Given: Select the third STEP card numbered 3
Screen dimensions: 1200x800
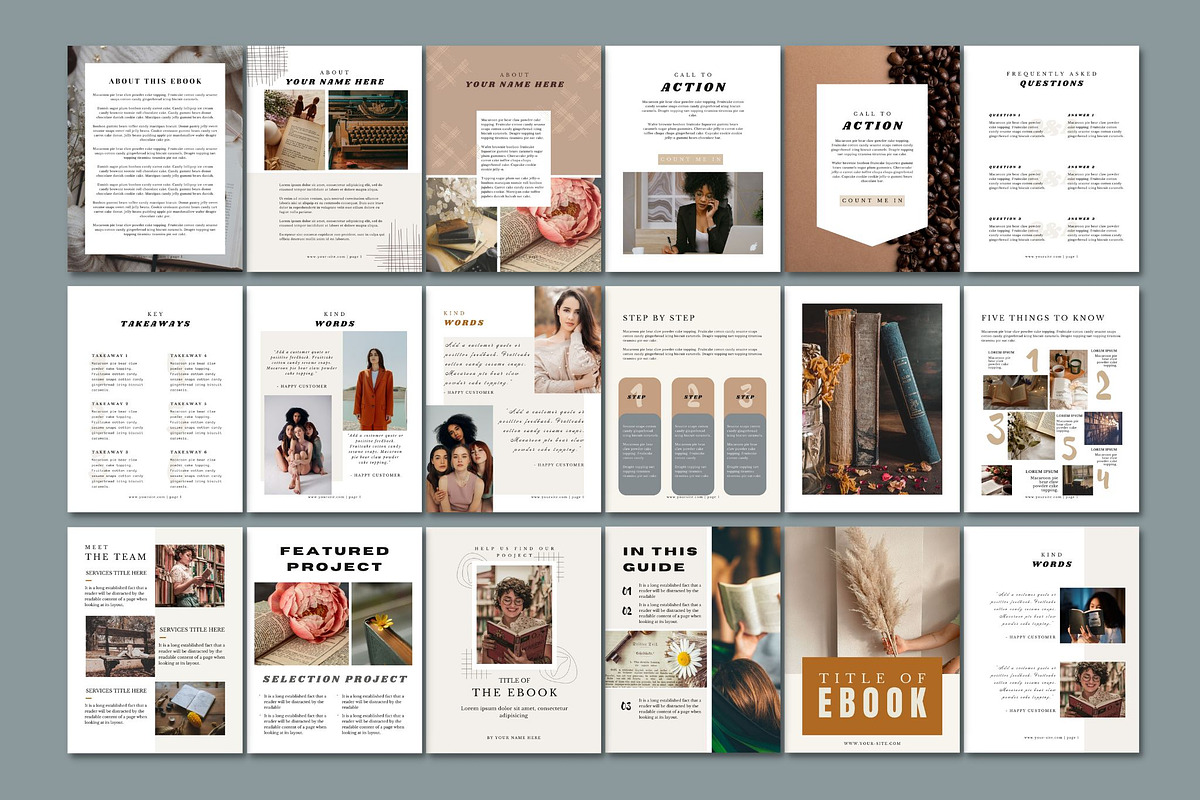Looking at the screenshot, I should point(744,436).
